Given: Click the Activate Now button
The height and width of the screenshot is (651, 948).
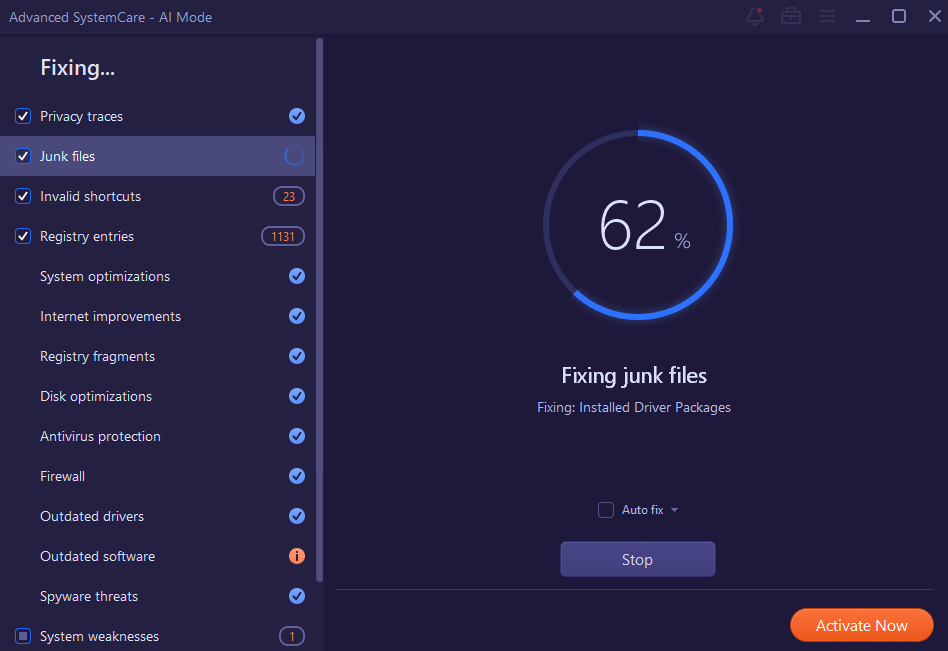Looking at the screenshot, I should coord(862,625).
